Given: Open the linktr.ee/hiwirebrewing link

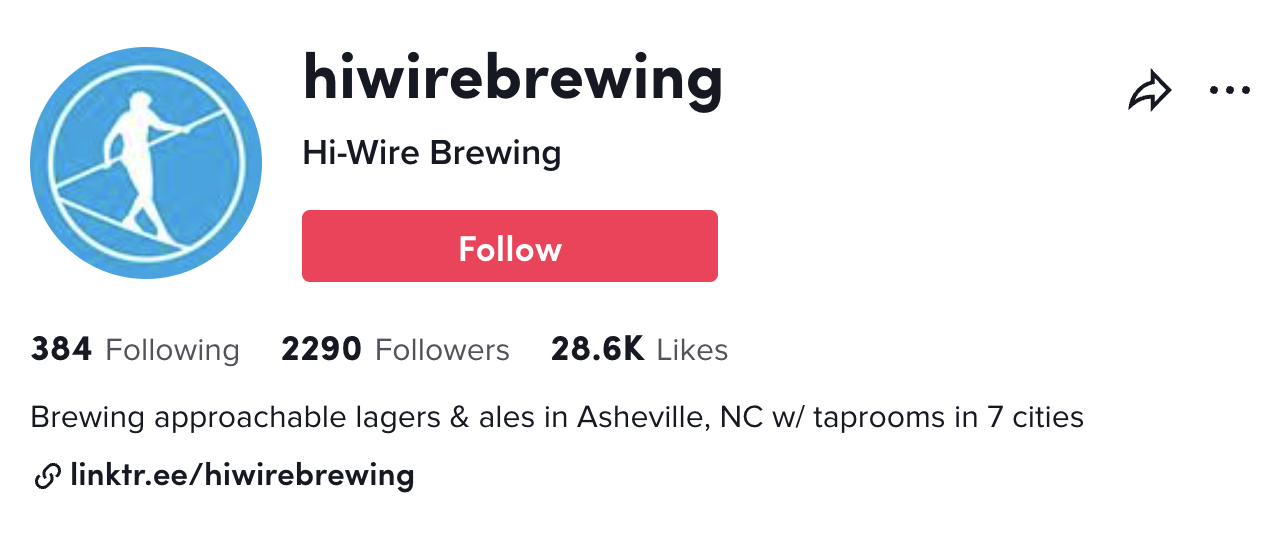Looking at the screenshot, I should pyautogui.click(x=242, y=475).
